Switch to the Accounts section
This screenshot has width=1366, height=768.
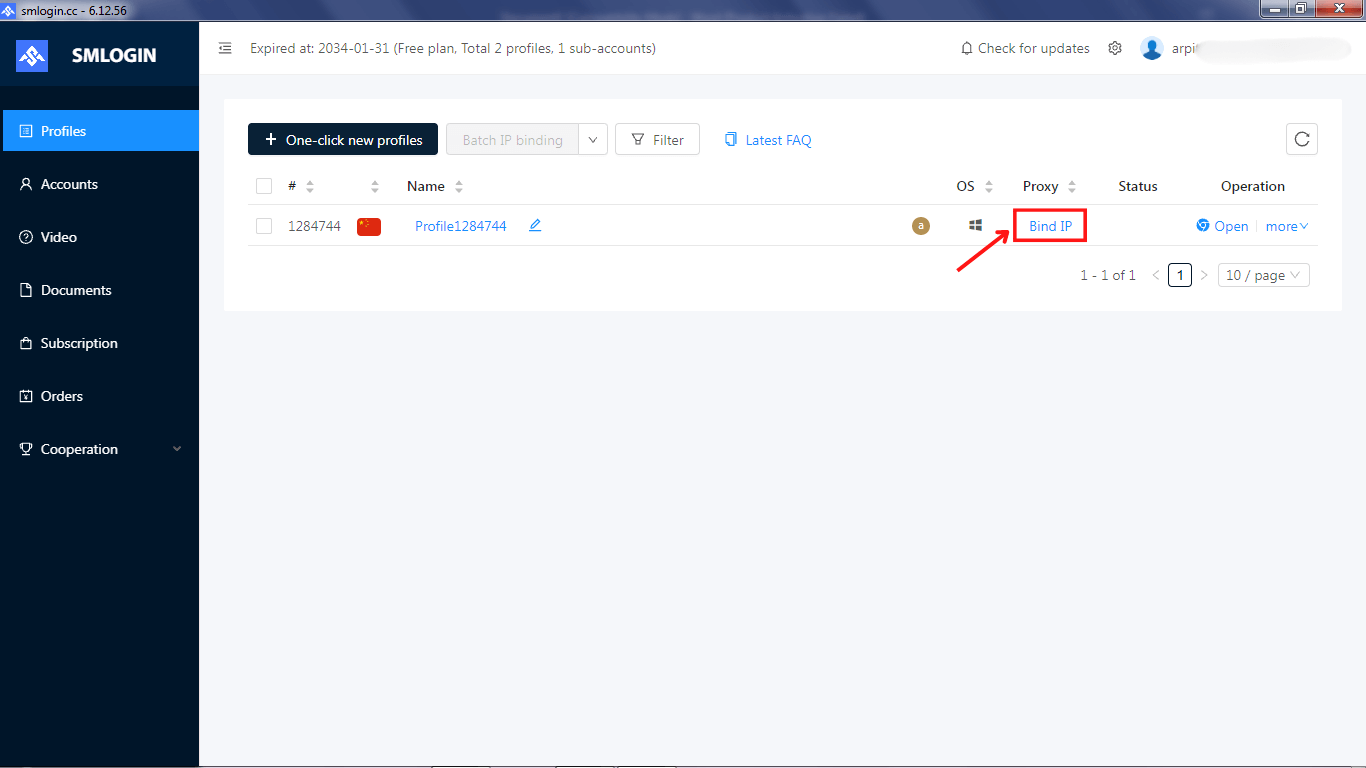pyautogui.click(x=68, y=183)
